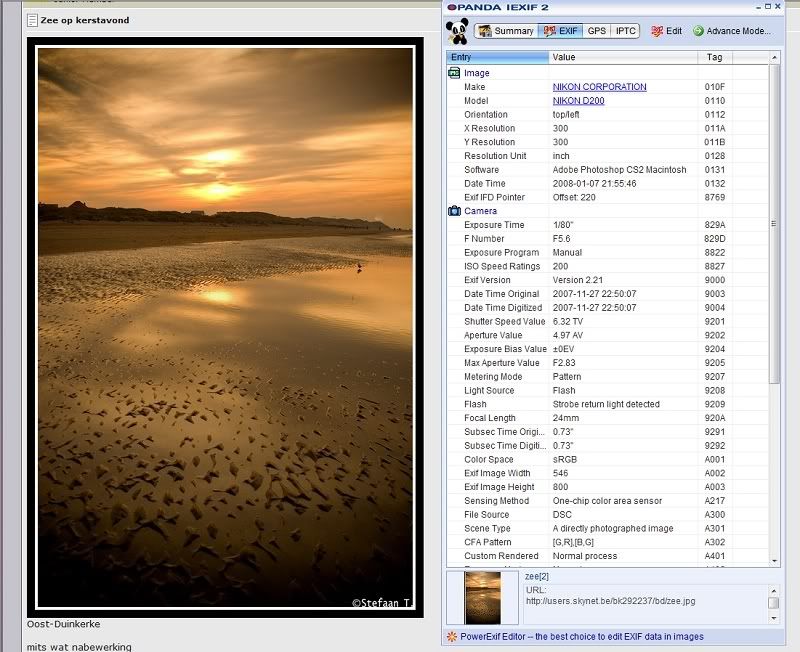The width and height of the screenshot is (800, 652).
Task: Select the Orientation top/left row
Action: click(607, 114)
